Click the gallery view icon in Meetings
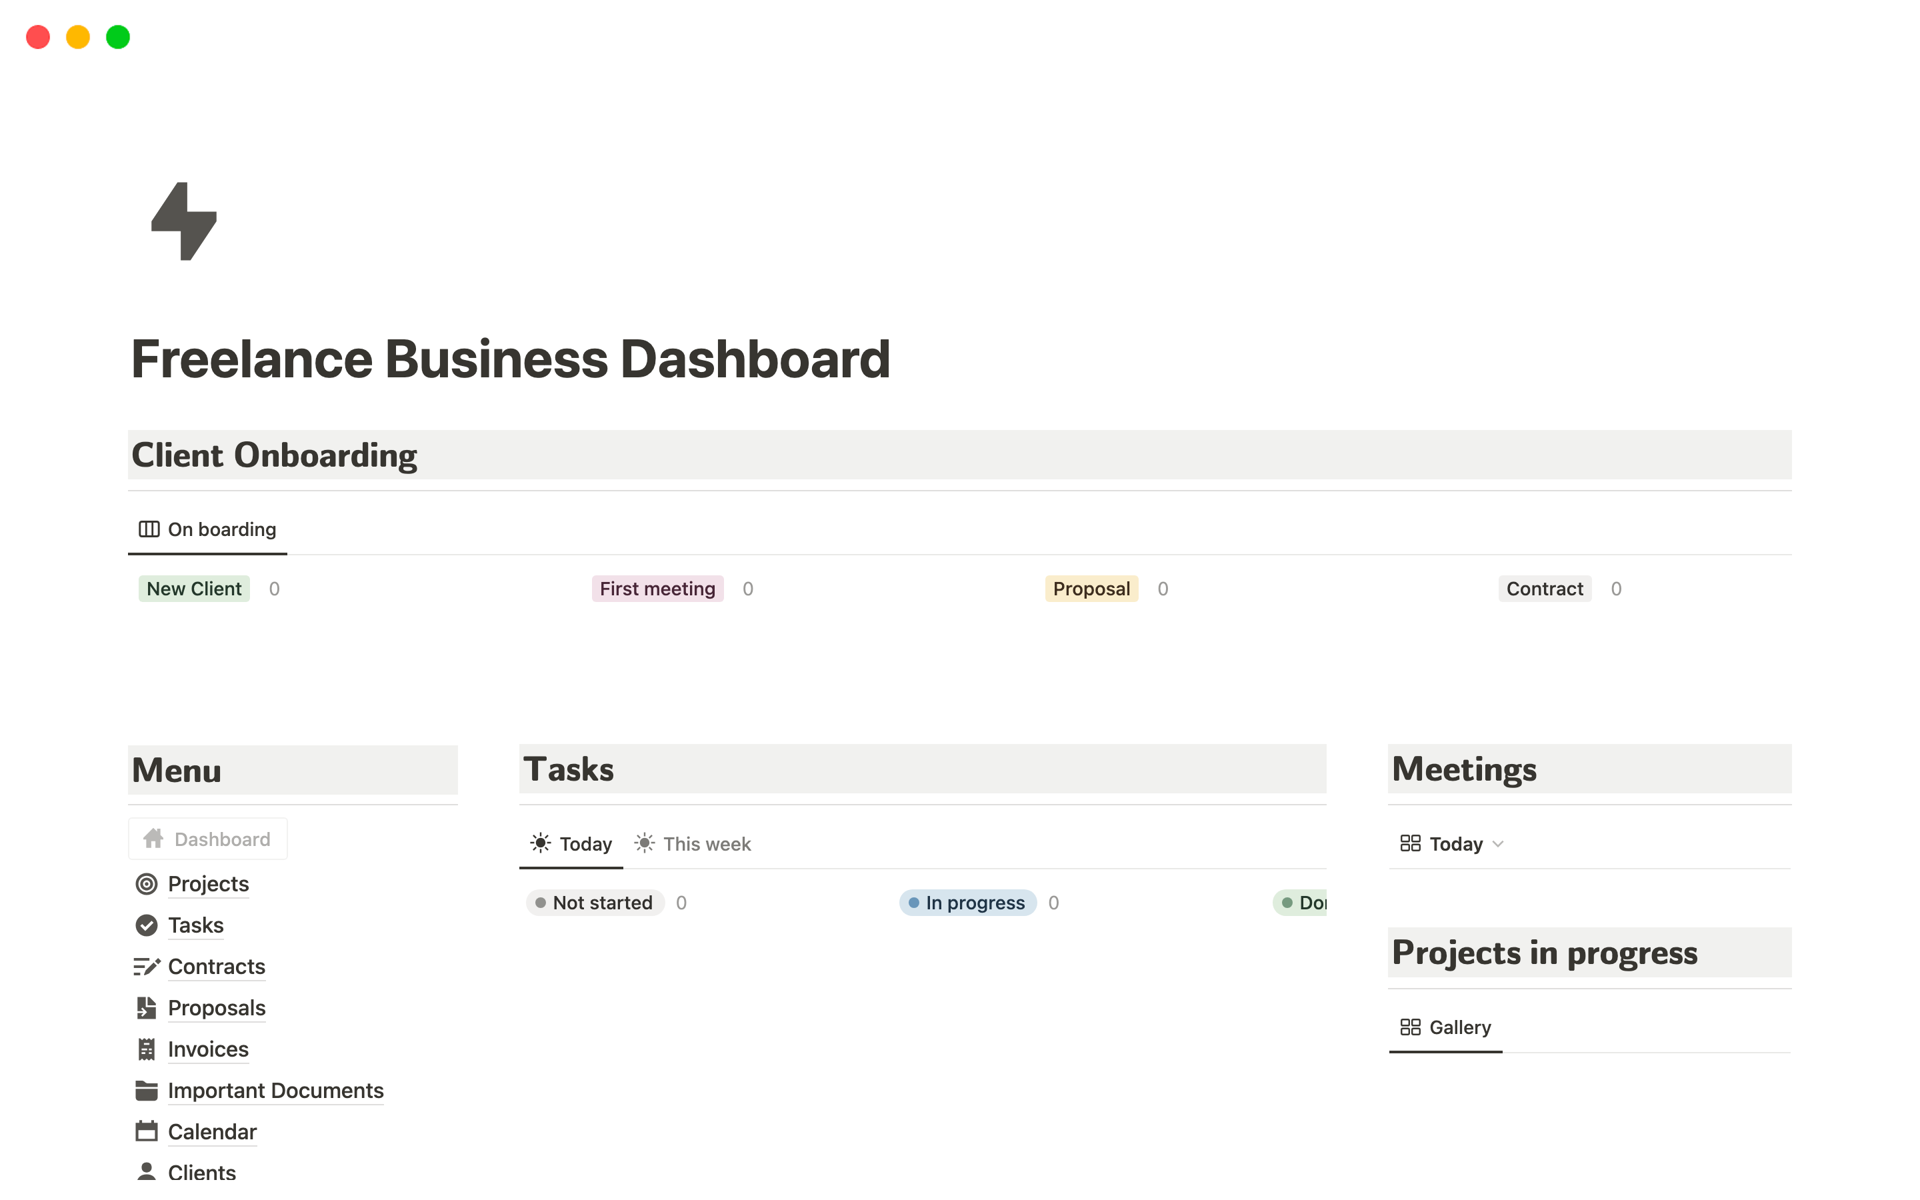Screen dimensions: 1920x1200 [1410, 843]
